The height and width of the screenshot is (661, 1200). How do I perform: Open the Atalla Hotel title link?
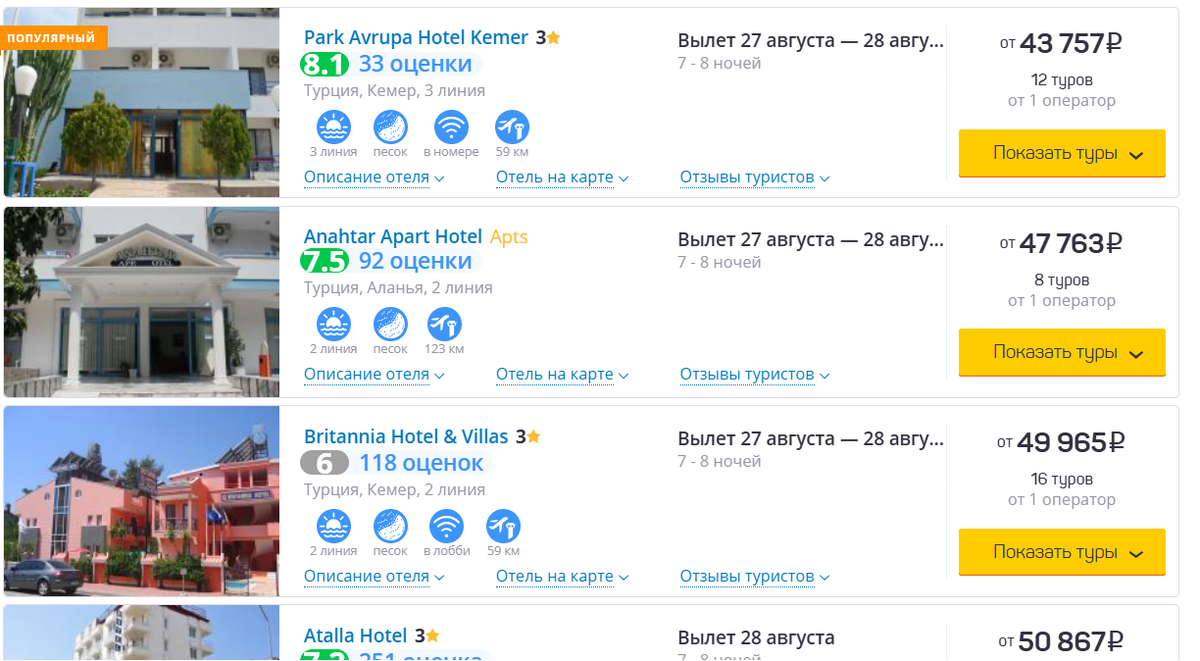point(355,636)
